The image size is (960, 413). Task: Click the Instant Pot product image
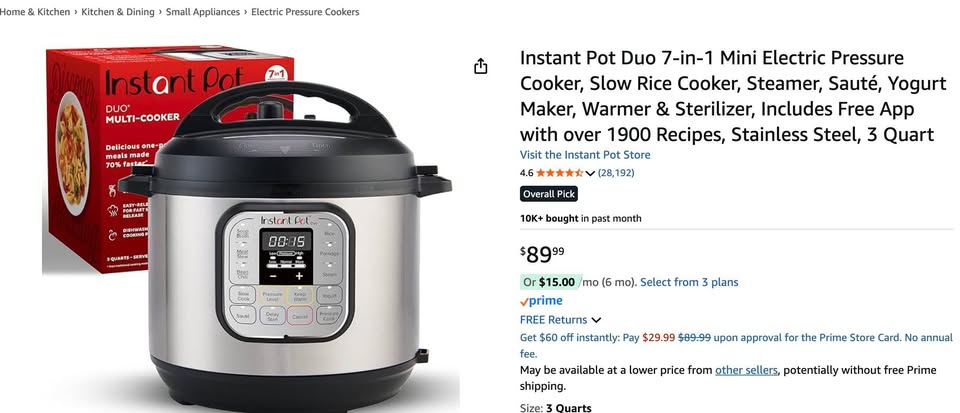251,226
